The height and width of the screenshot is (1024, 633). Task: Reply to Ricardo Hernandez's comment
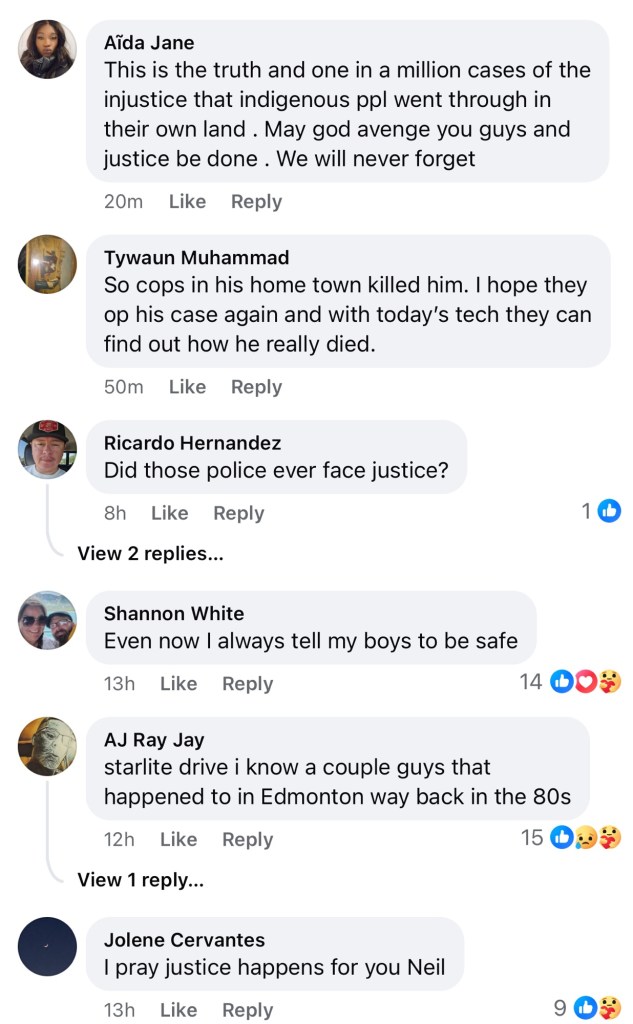coord(238,513)
